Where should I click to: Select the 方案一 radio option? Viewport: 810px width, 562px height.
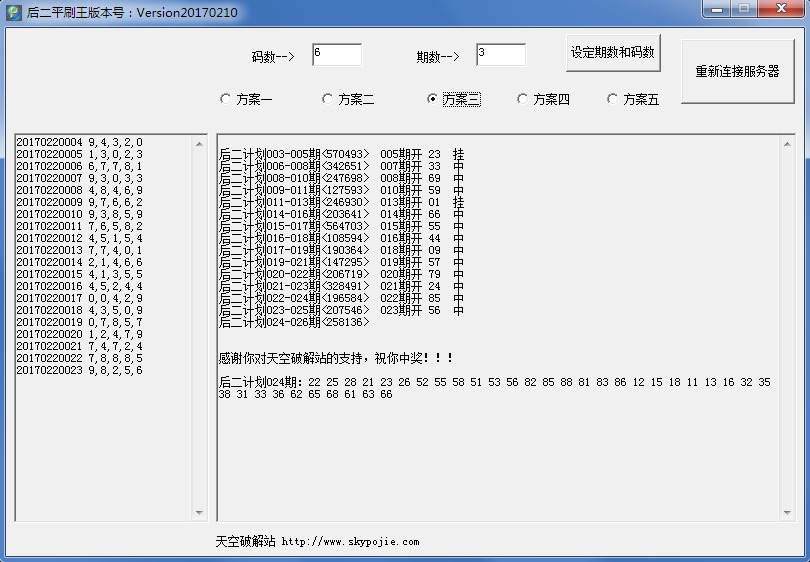point(225,99)
